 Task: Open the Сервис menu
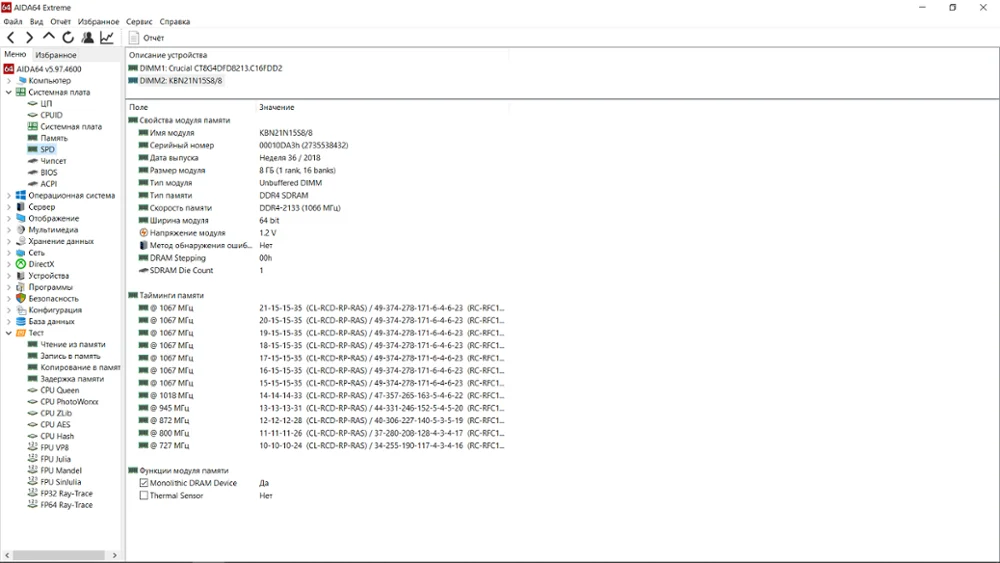pyautogui.click(x=139, y=22)
